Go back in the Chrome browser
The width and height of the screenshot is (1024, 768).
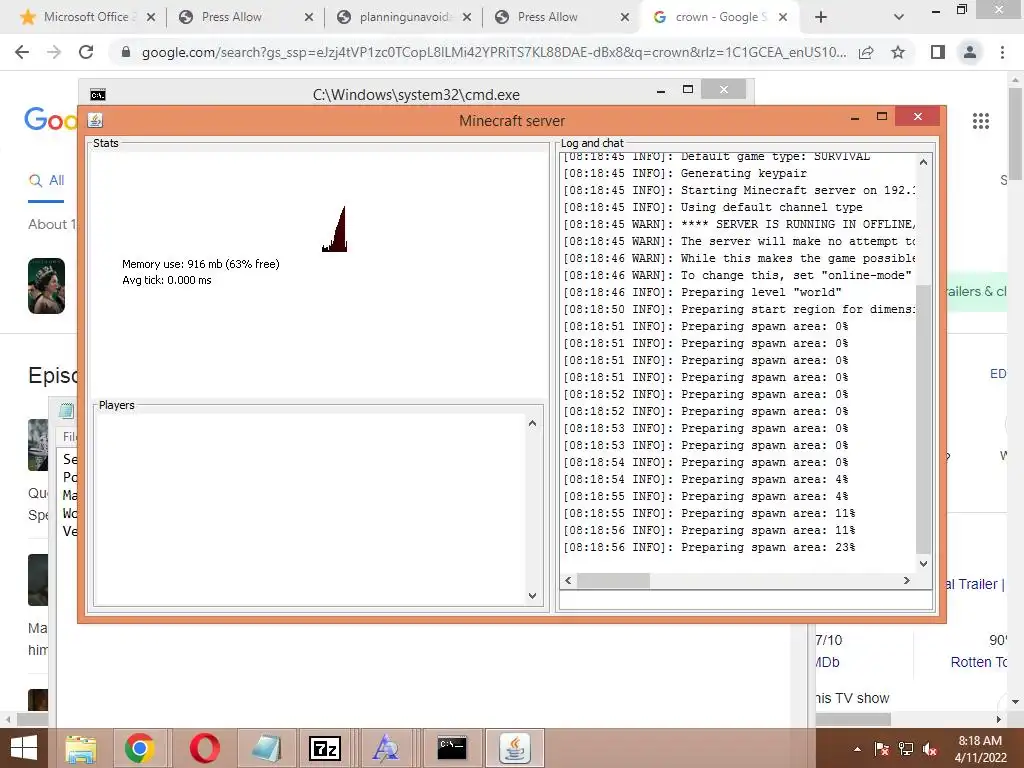tap(22, 52)
